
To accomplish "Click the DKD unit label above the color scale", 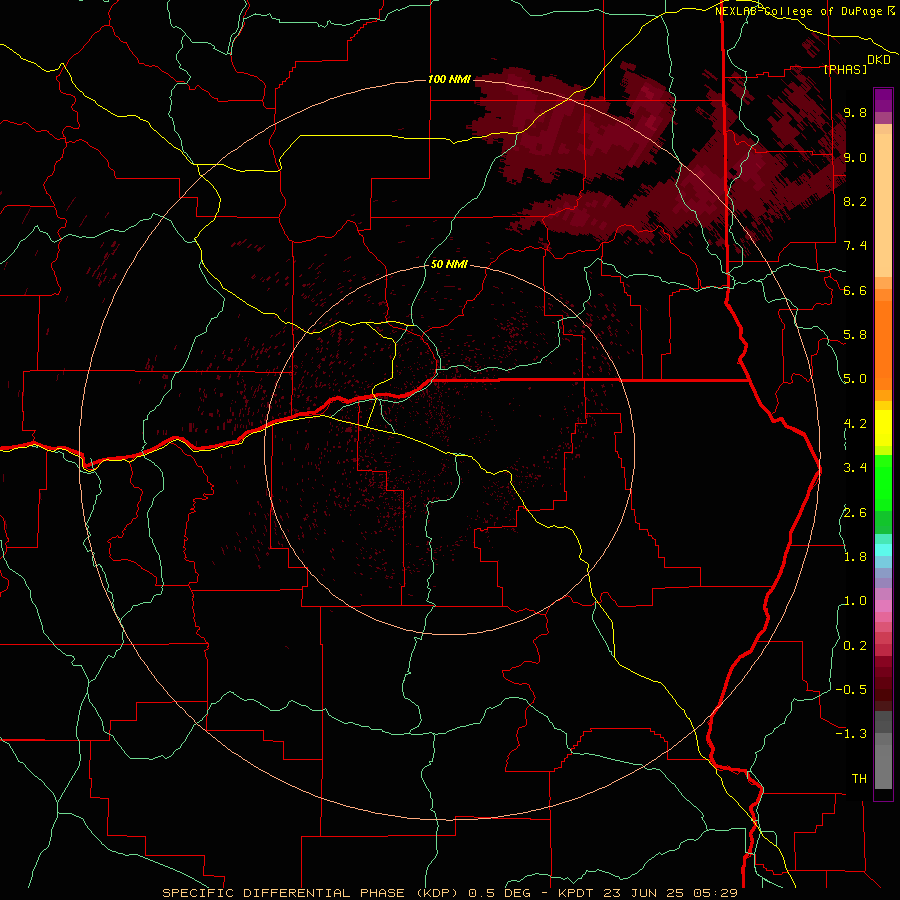I will click(879, 60).
